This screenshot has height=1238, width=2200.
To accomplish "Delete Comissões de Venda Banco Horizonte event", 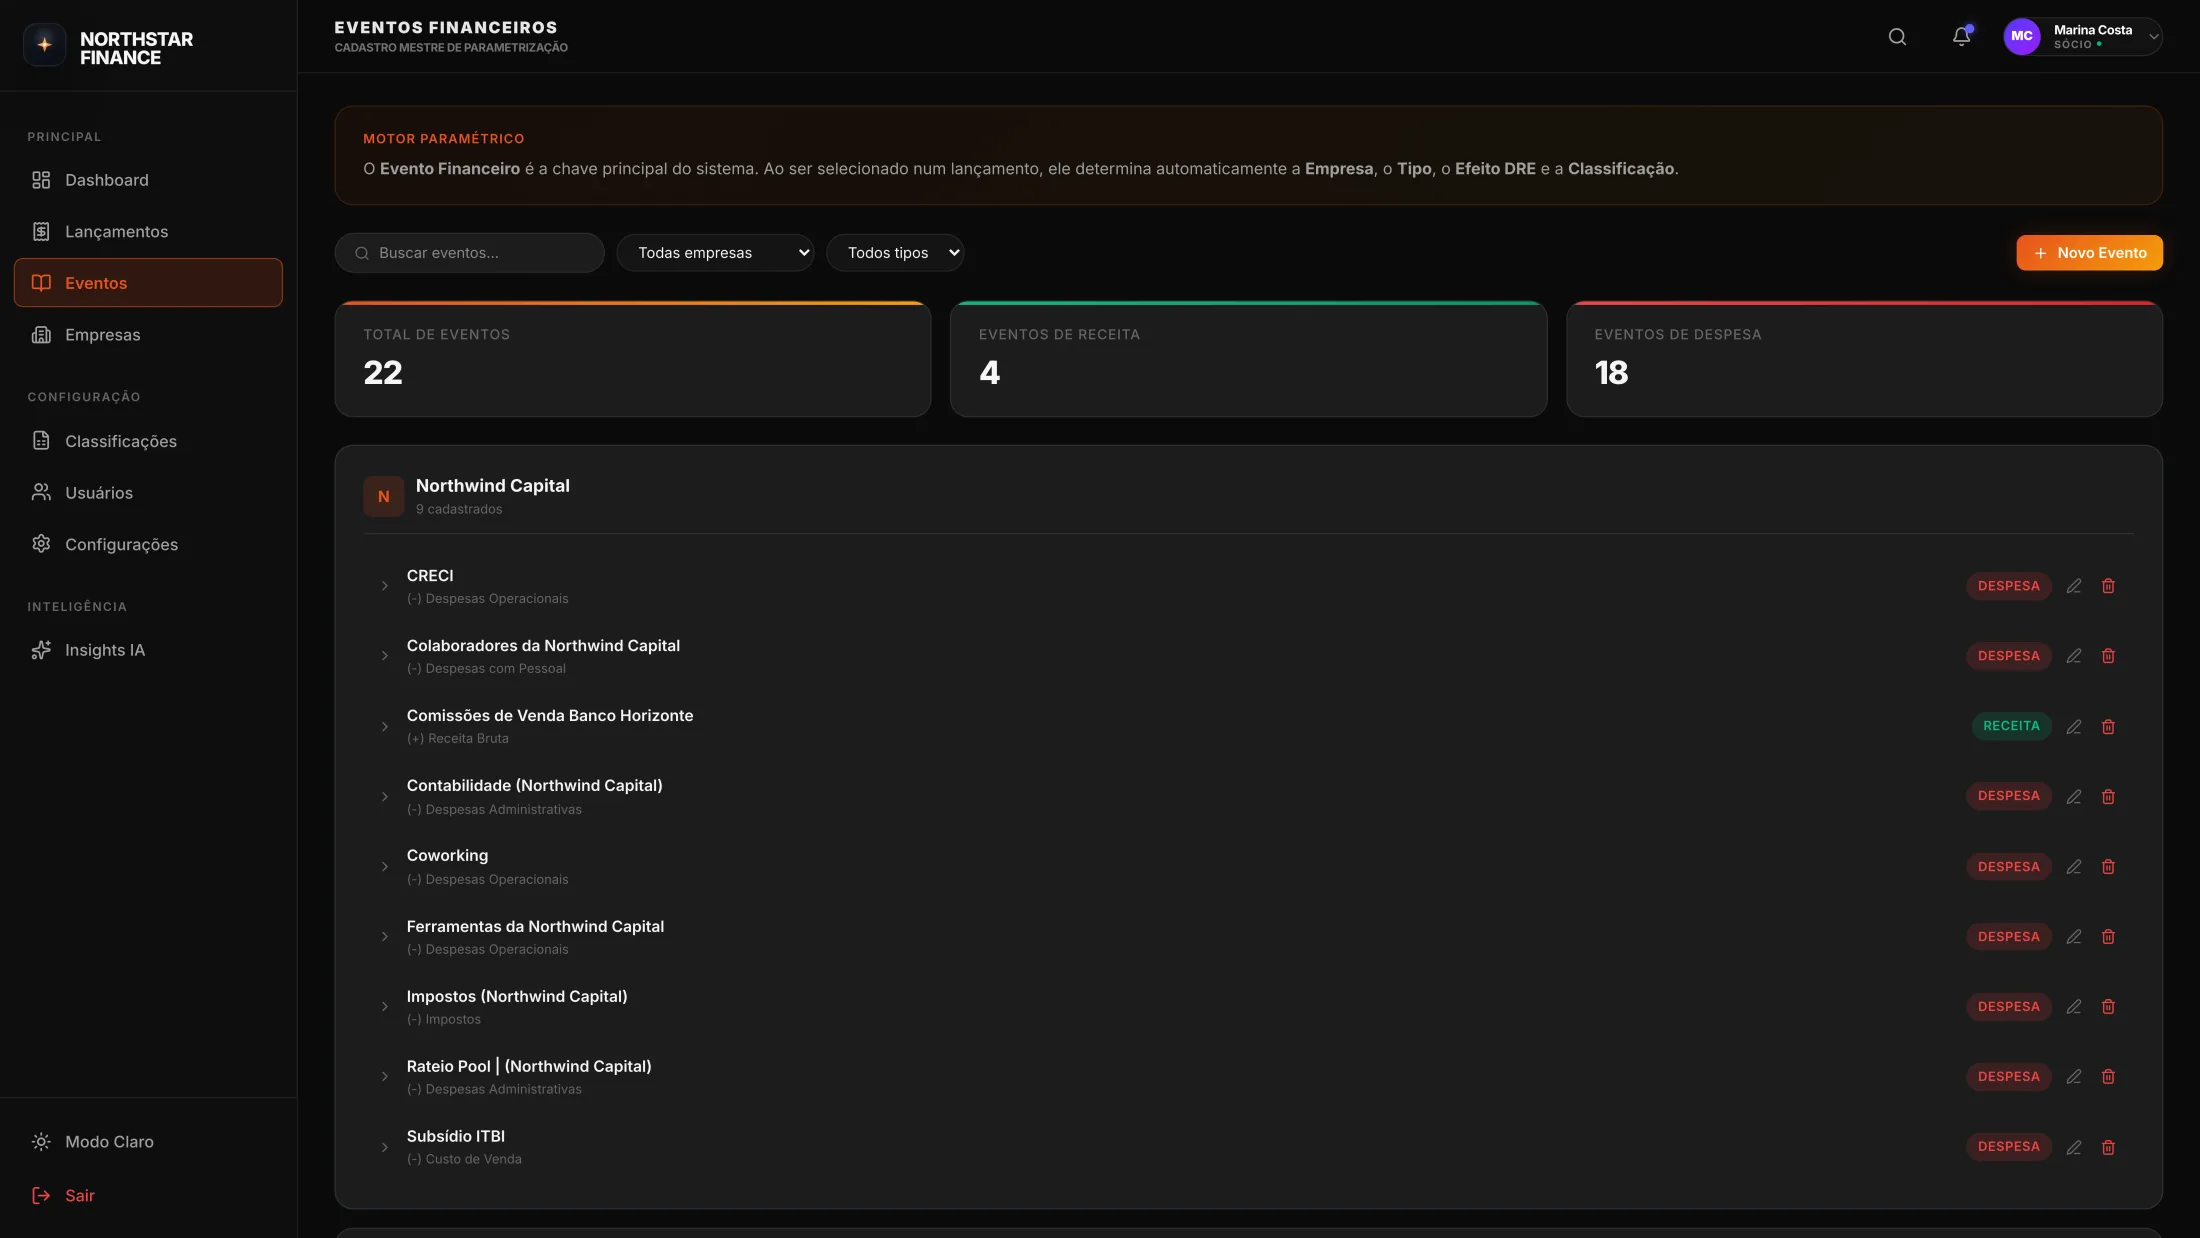I will [2108, 727].
